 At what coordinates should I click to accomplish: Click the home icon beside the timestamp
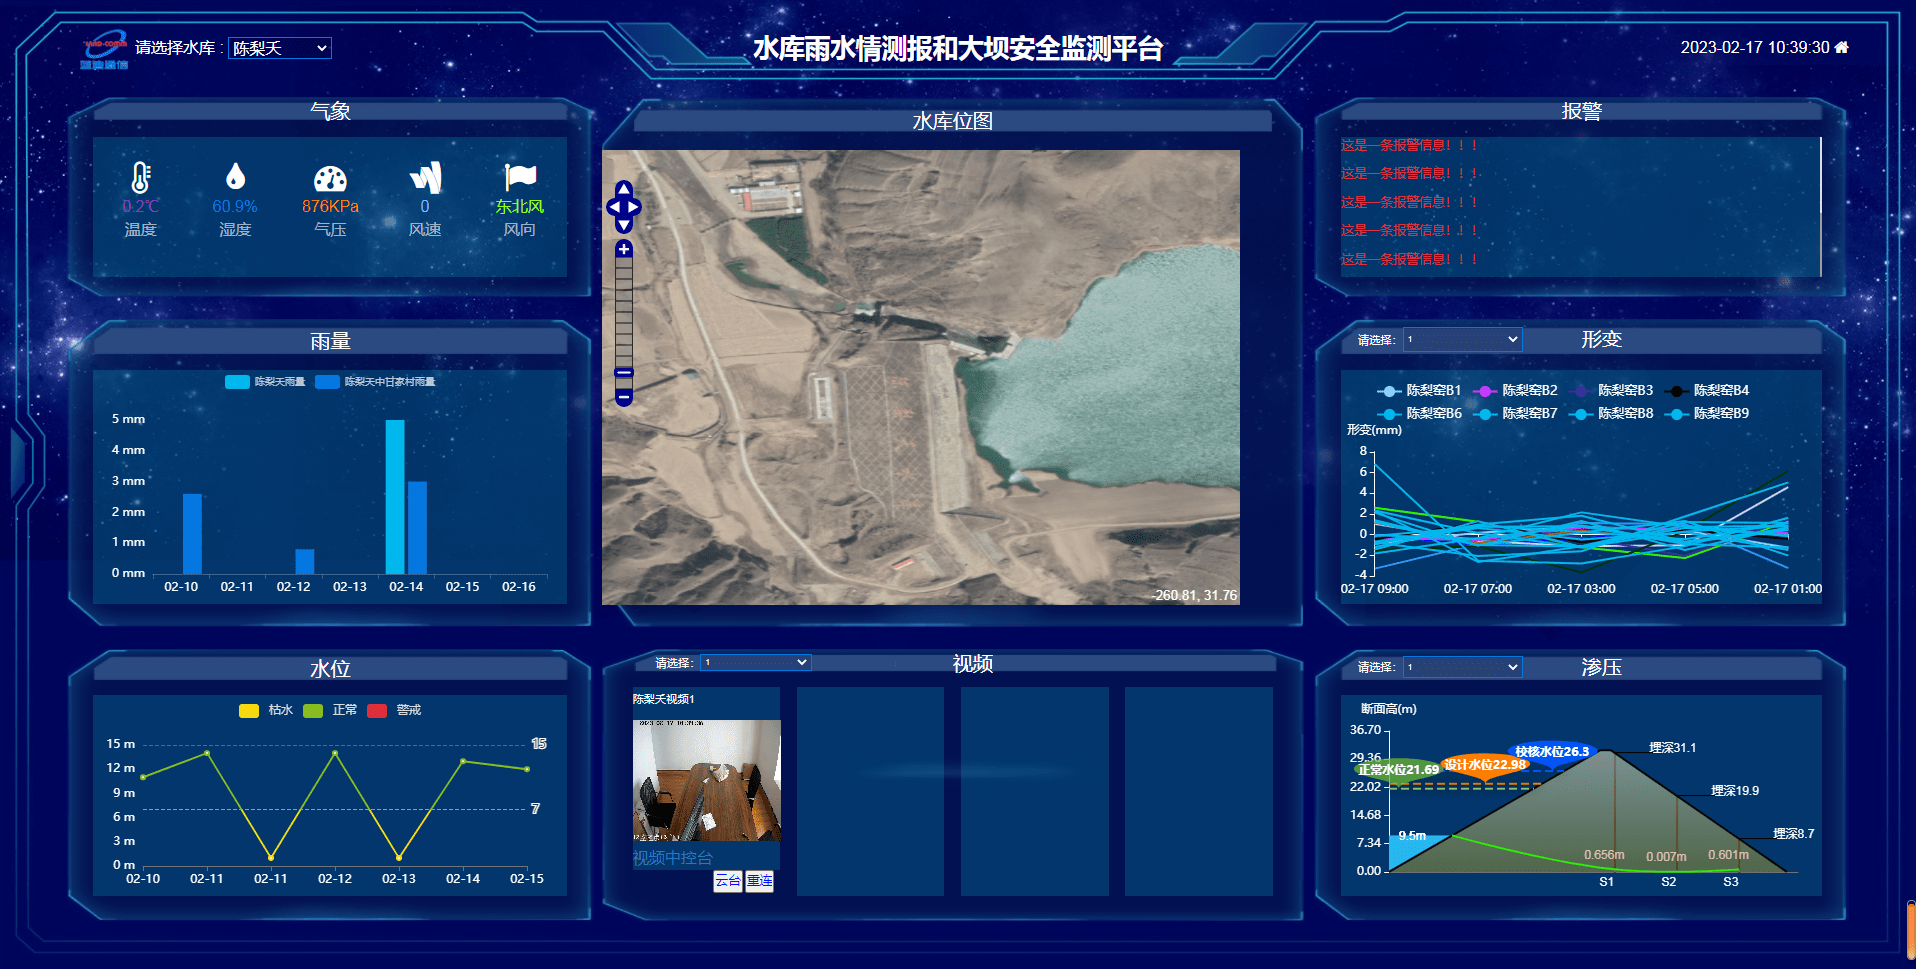pyautogui.click(x=1842, y=47)
